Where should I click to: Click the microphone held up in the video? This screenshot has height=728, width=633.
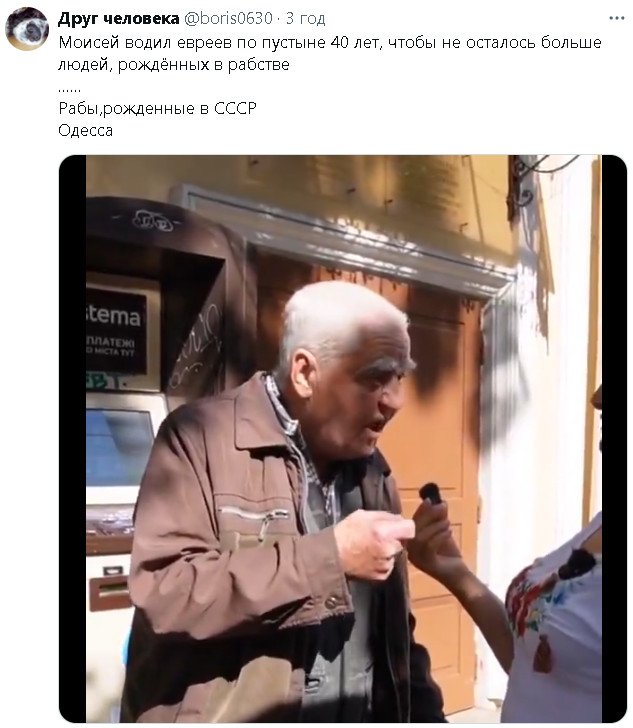coord(430,494)
